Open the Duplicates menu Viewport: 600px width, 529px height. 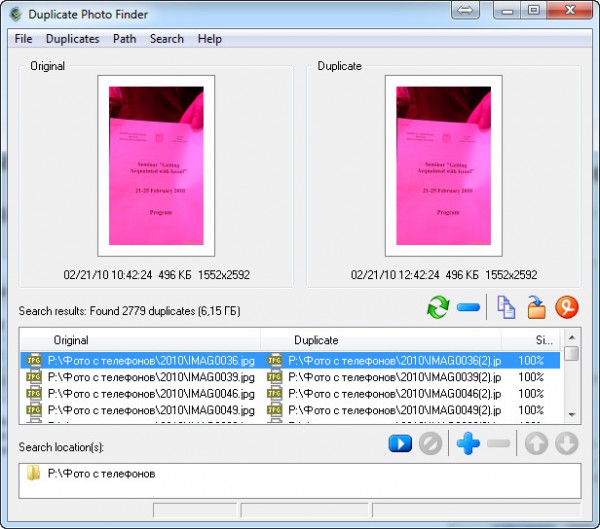(73, 39)
